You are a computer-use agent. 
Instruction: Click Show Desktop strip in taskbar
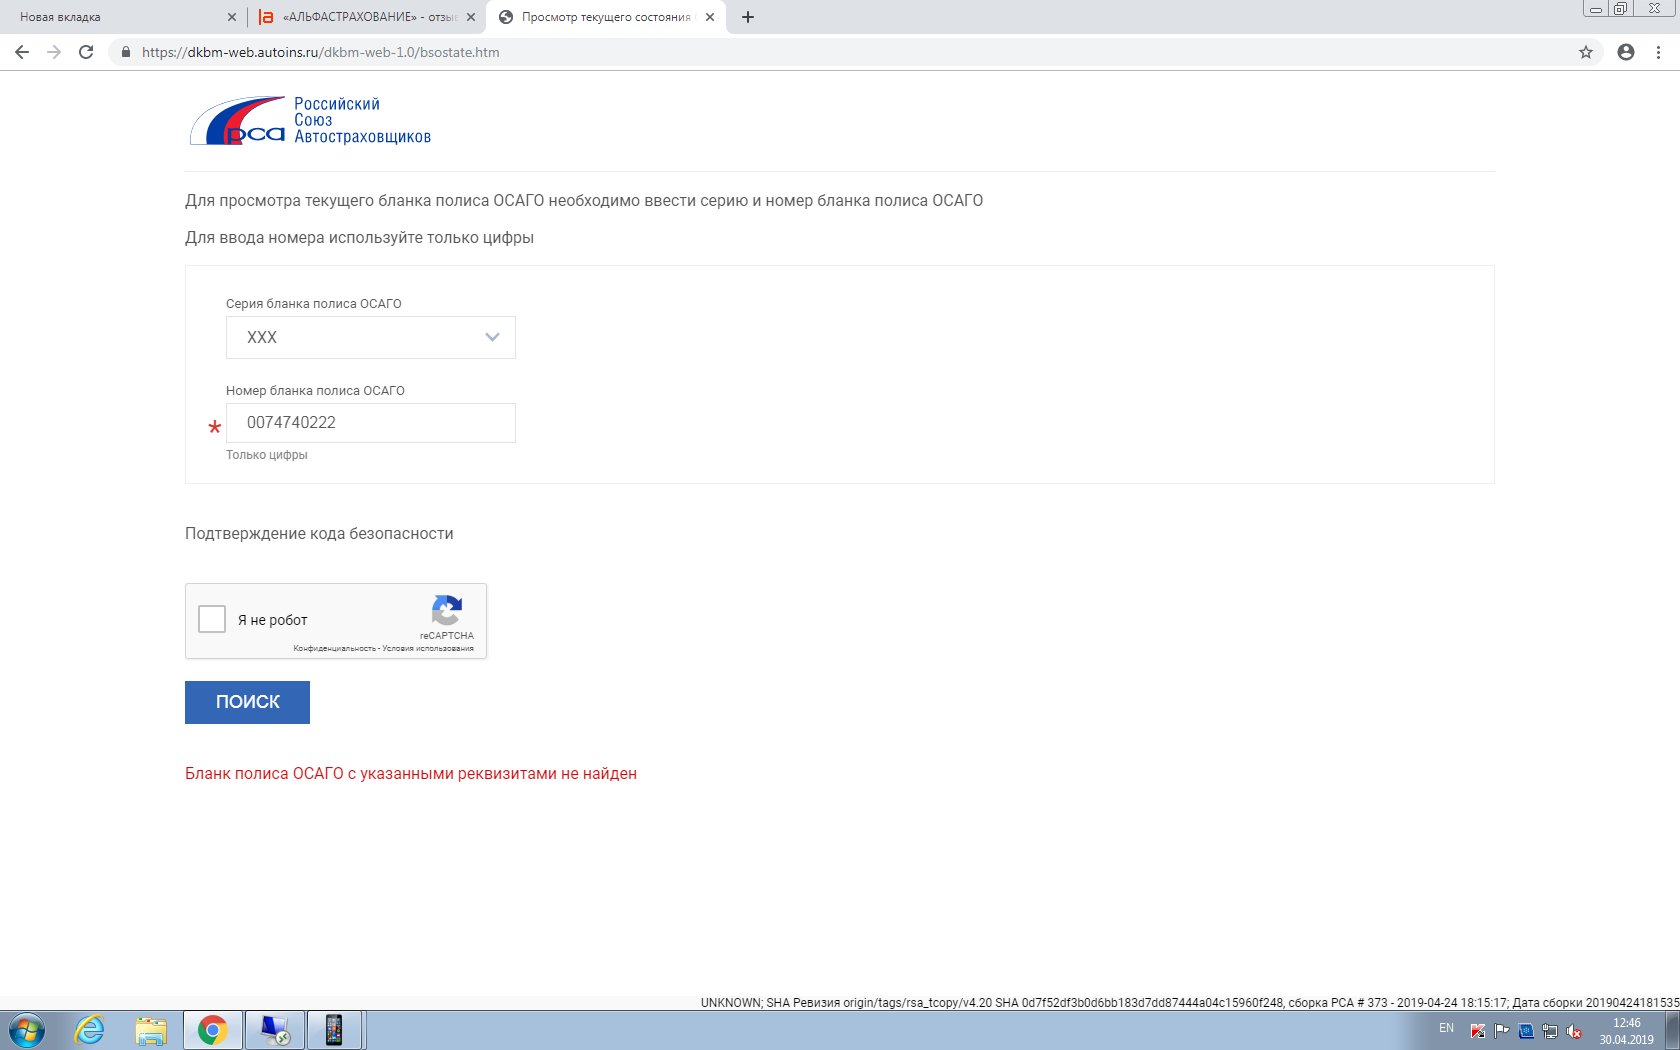1673,1030
